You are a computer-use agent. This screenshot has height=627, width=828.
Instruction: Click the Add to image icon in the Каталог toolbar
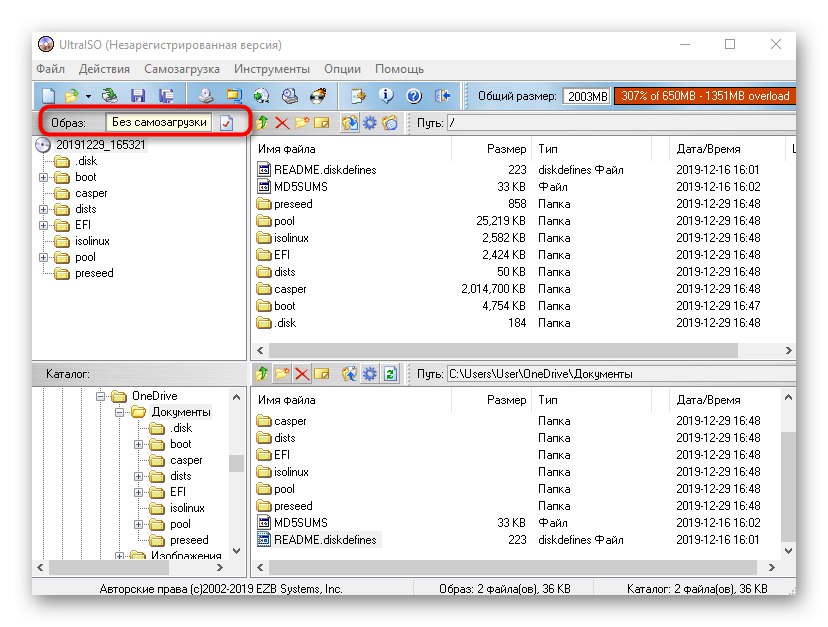(x=349, y=374)
